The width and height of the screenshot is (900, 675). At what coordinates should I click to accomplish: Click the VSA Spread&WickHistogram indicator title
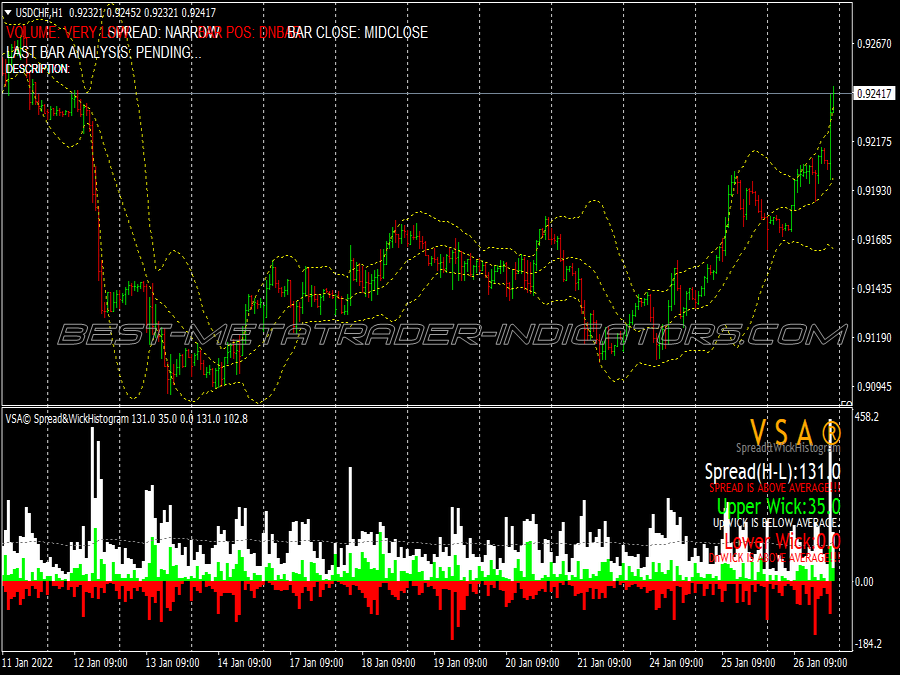[x=126, y=418]
